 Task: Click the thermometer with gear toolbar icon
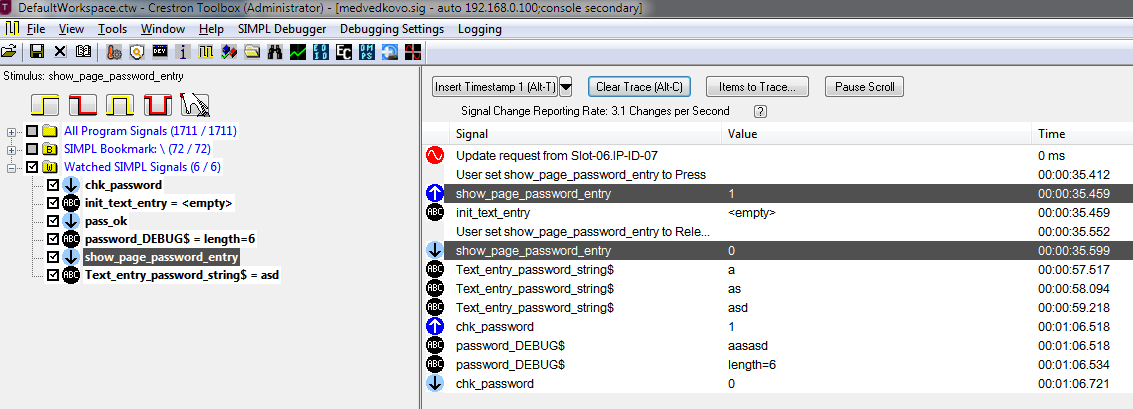pyautogui.click(x=113, y=52)
